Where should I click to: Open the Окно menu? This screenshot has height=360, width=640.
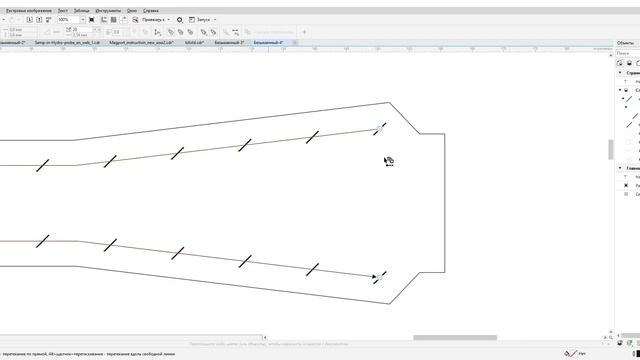point(132,11)
